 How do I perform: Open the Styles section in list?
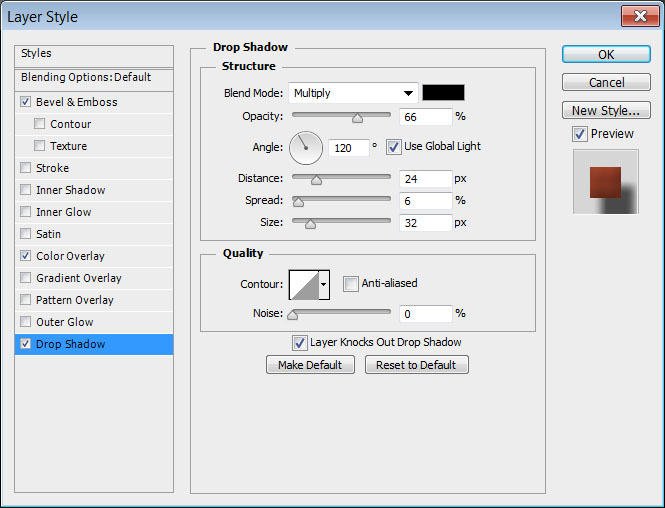tap(37, 53)
